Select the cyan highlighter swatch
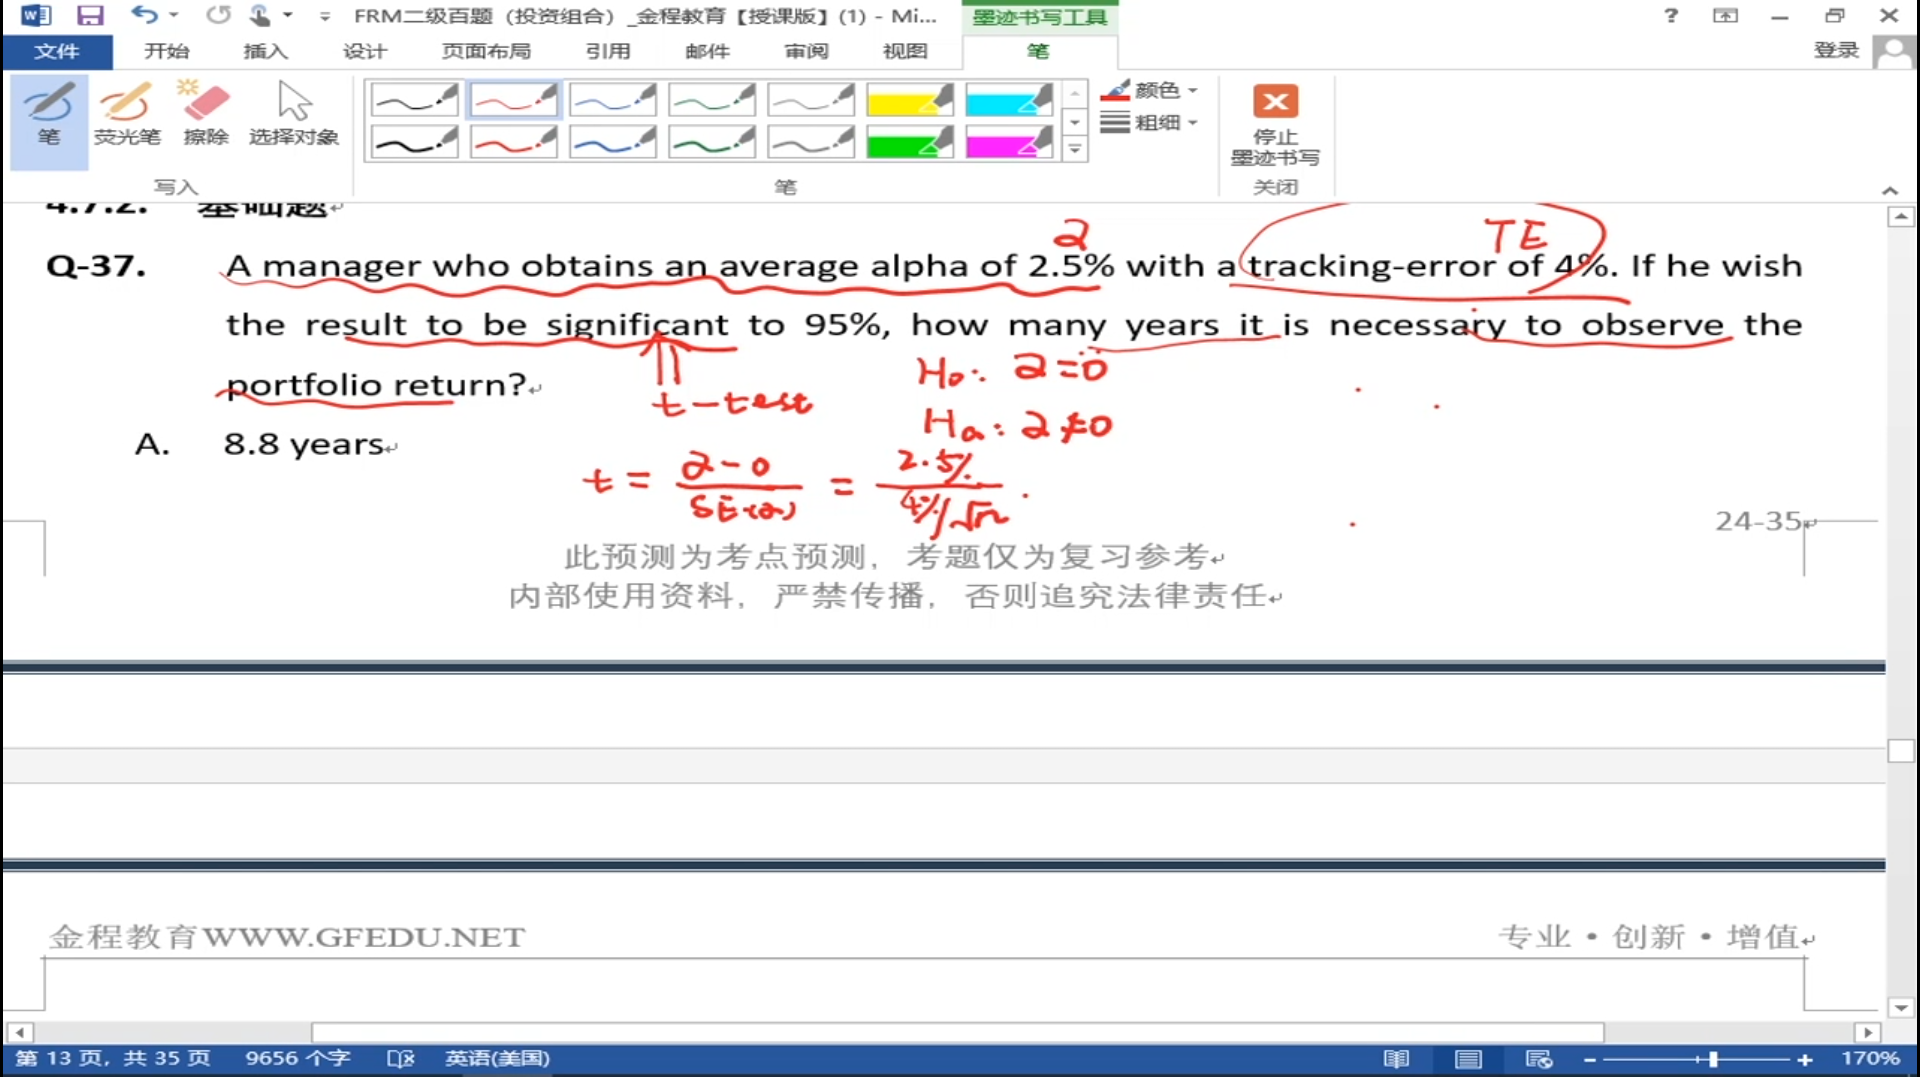Image resolution: width=1920 pixels, height=1077 pixels. [1008, 99]
